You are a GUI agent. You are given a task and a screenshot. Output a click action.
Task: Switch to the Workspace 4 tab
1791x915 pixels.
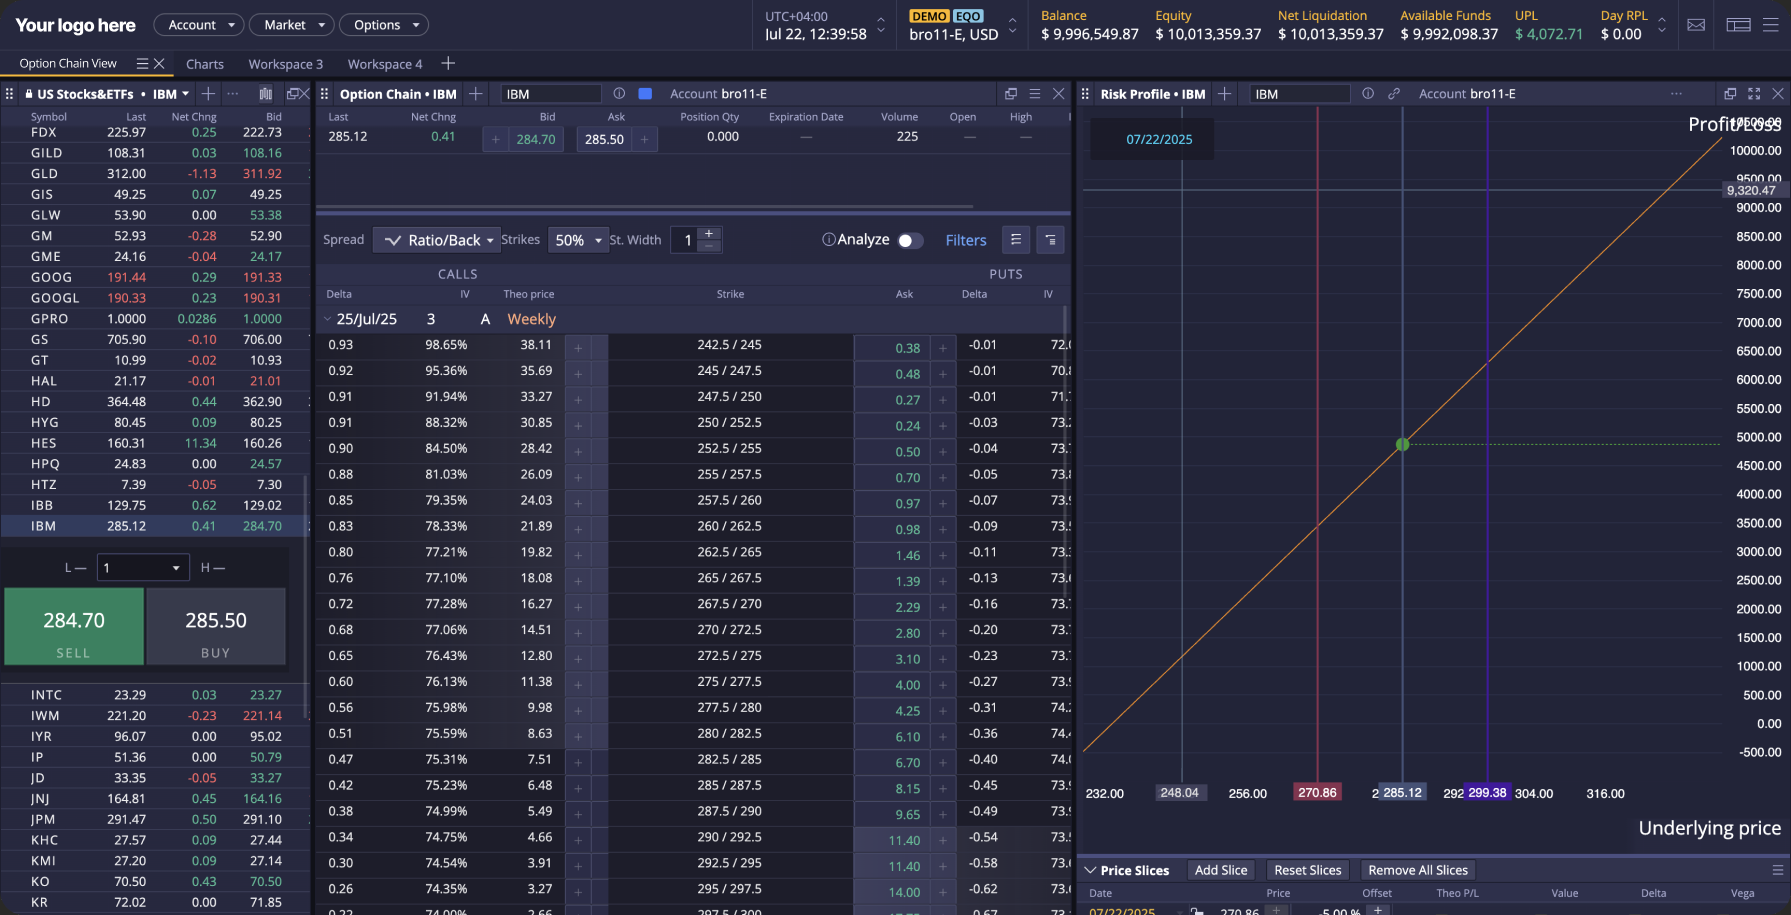click(x=385, y=64)
